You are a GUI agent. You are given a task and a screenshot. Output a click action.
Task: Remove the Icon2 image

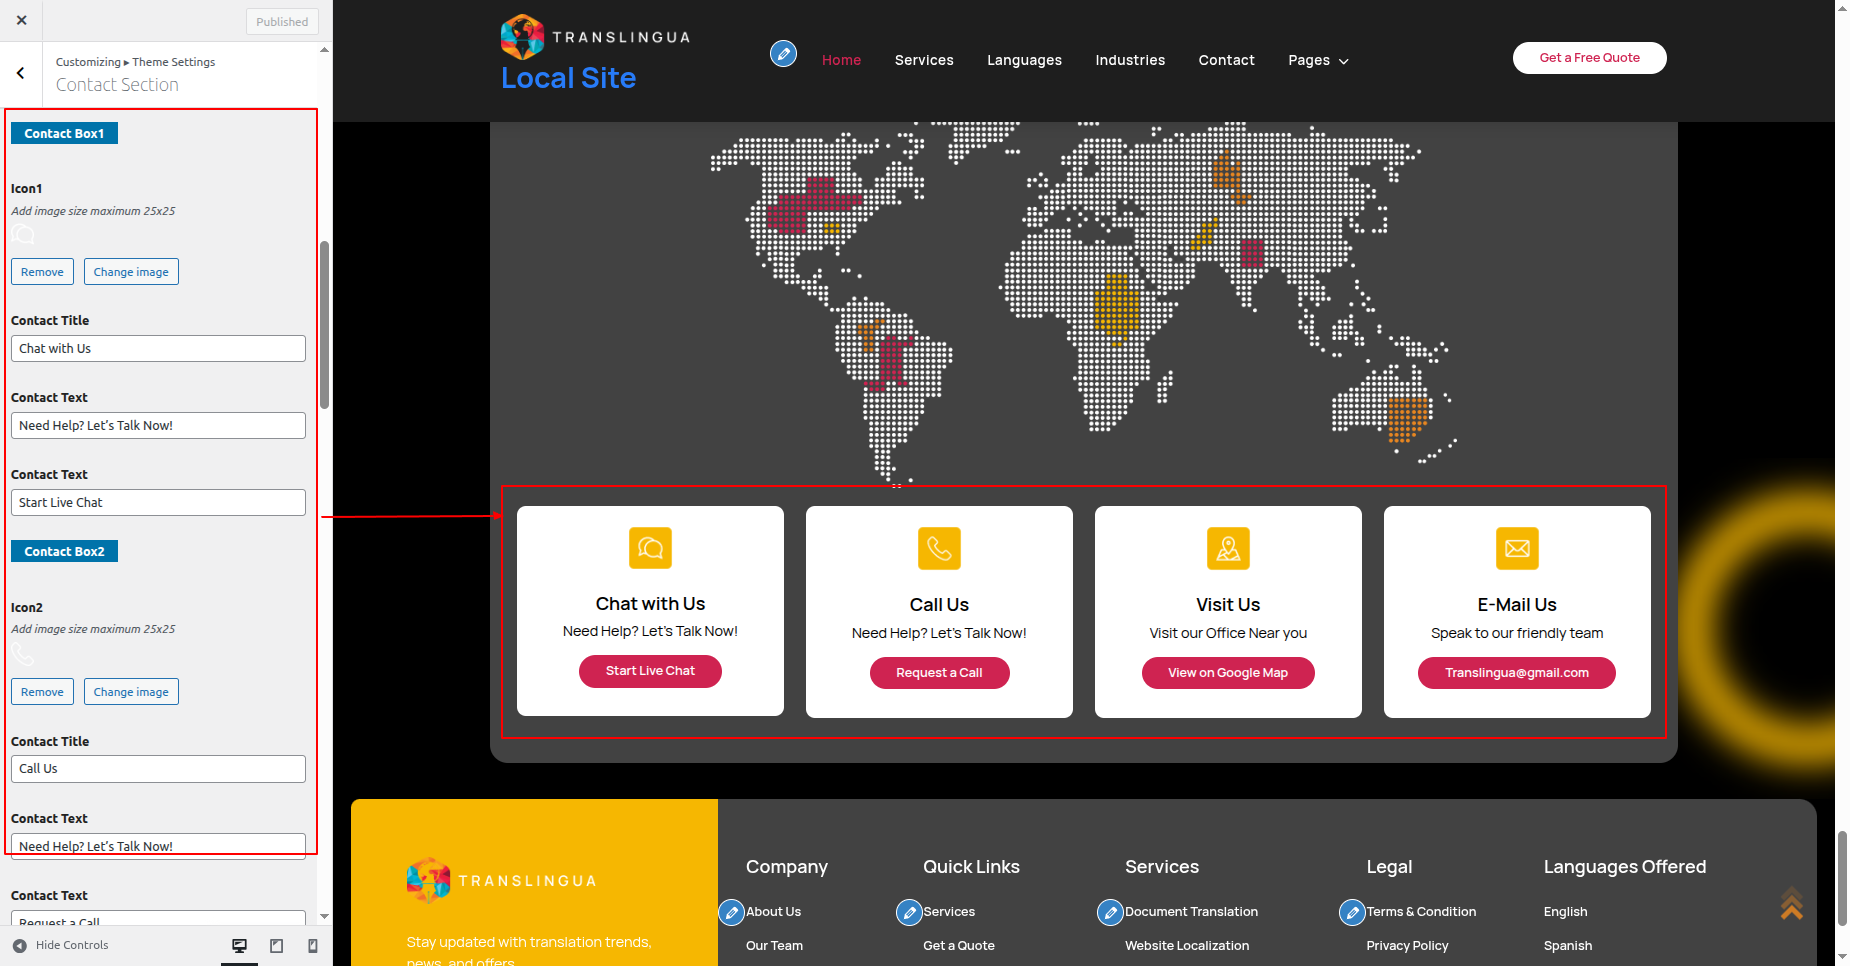[x=42, y=692]
